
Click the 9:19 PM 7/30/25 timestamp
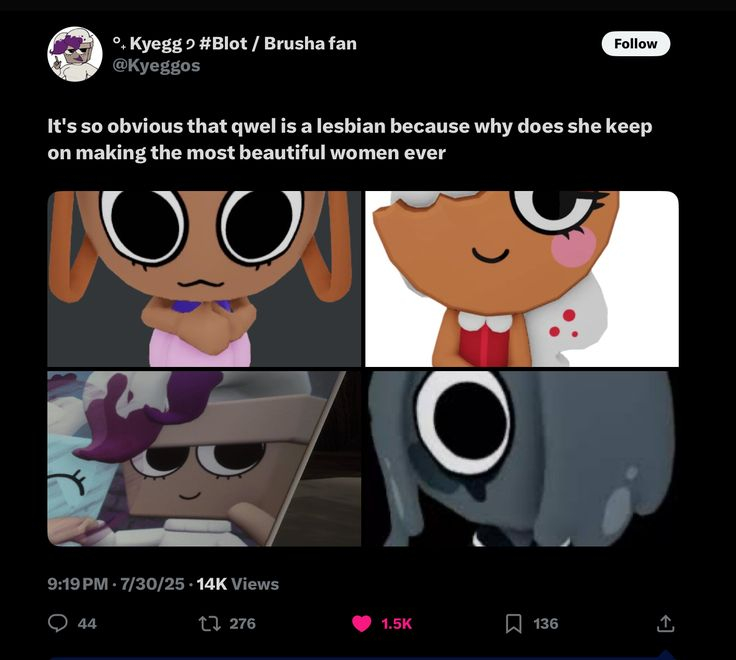tap(116, 584)
